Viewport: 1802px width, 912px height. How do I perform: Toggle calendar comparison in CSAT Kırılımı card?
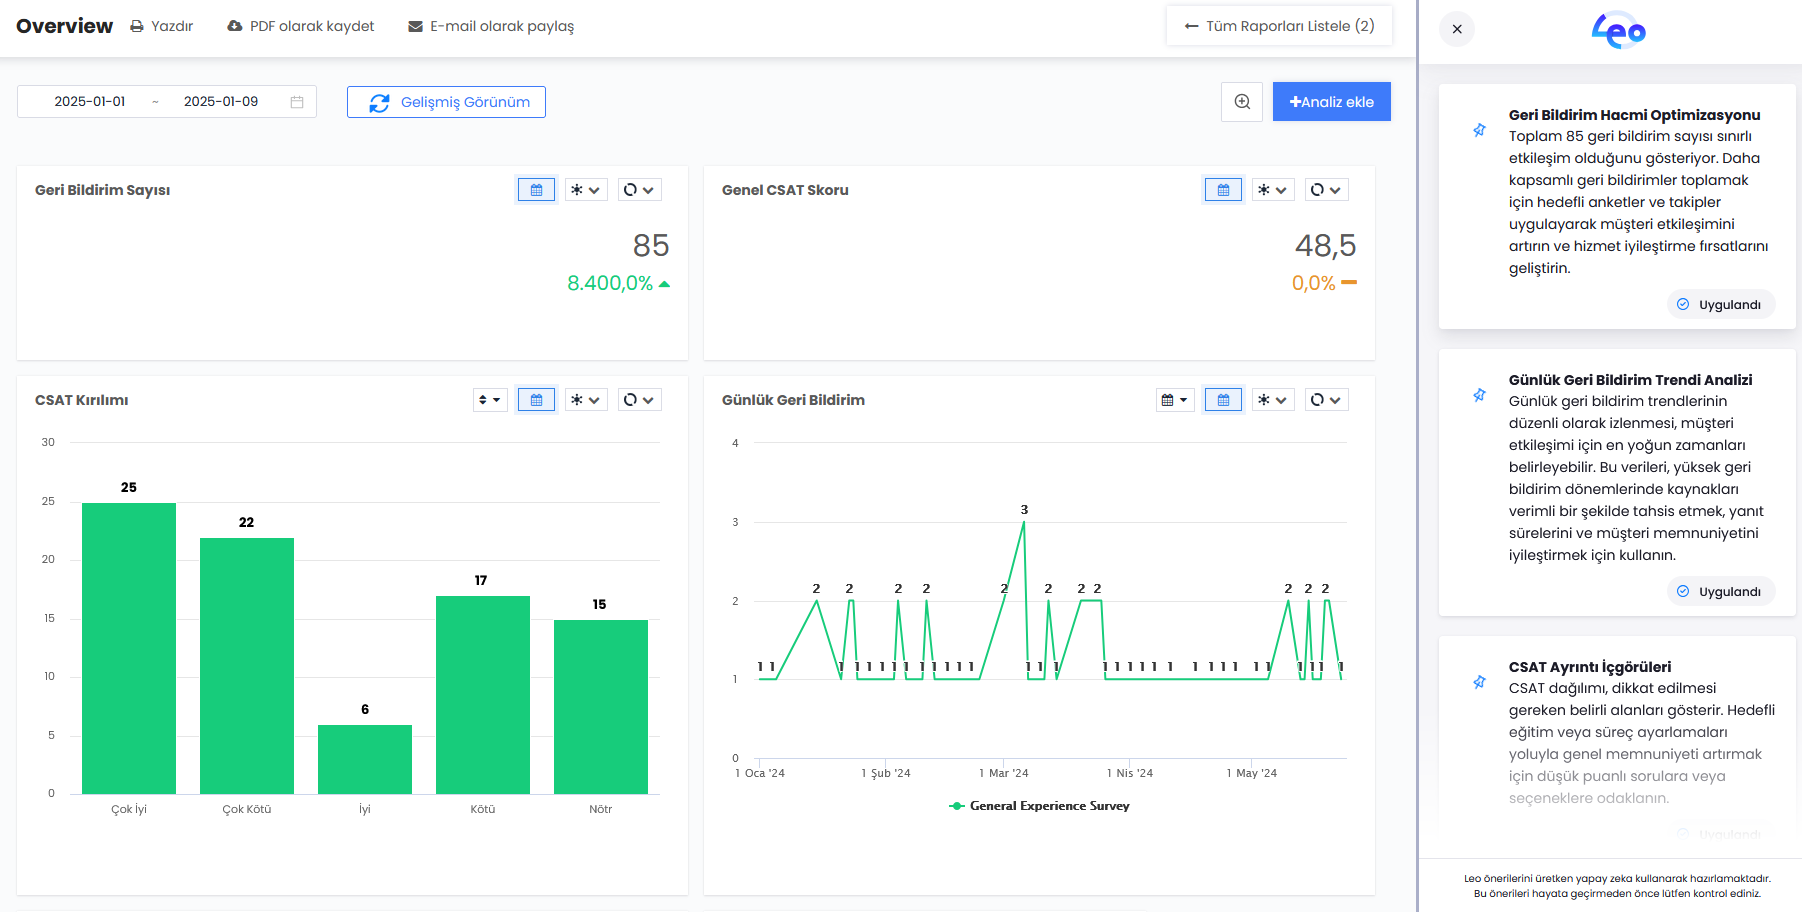tap(536, 400)
